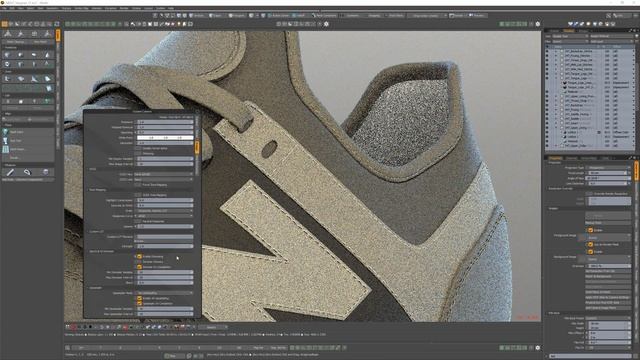Select the second tab next to Properties

(x=571, y=158)
